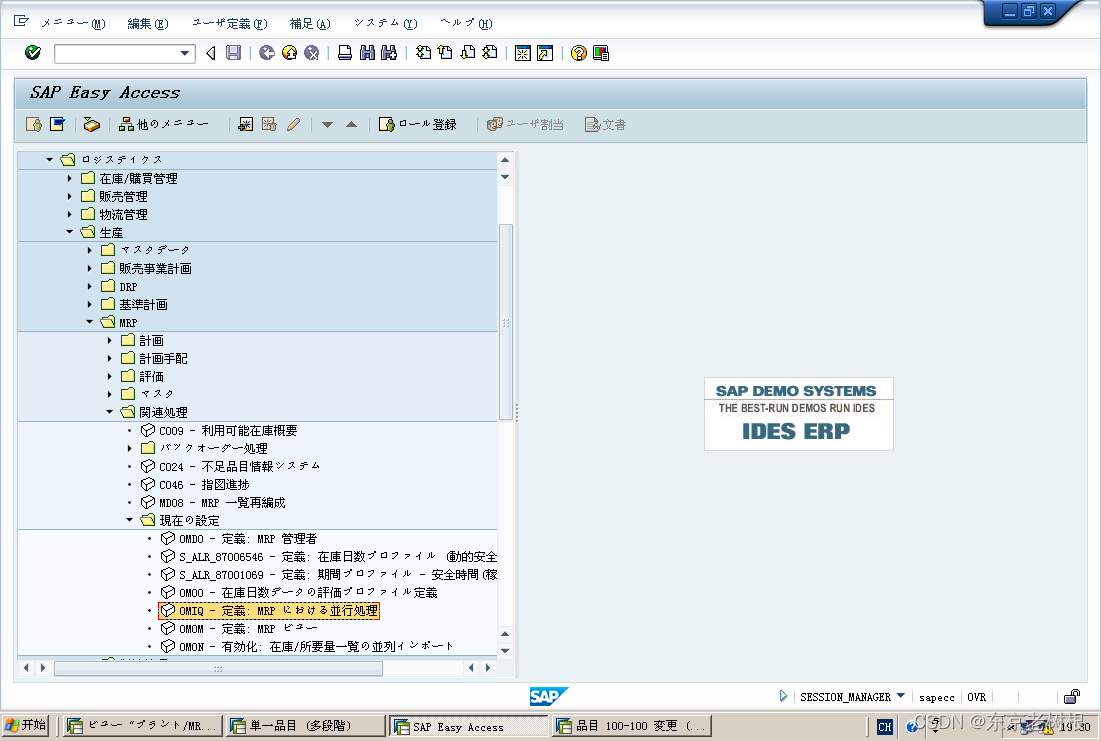Image resolution: width=1101 pixels, height=741 pixels.
Task: Click the Print icon in toolbar
Action: coord(345,53)
